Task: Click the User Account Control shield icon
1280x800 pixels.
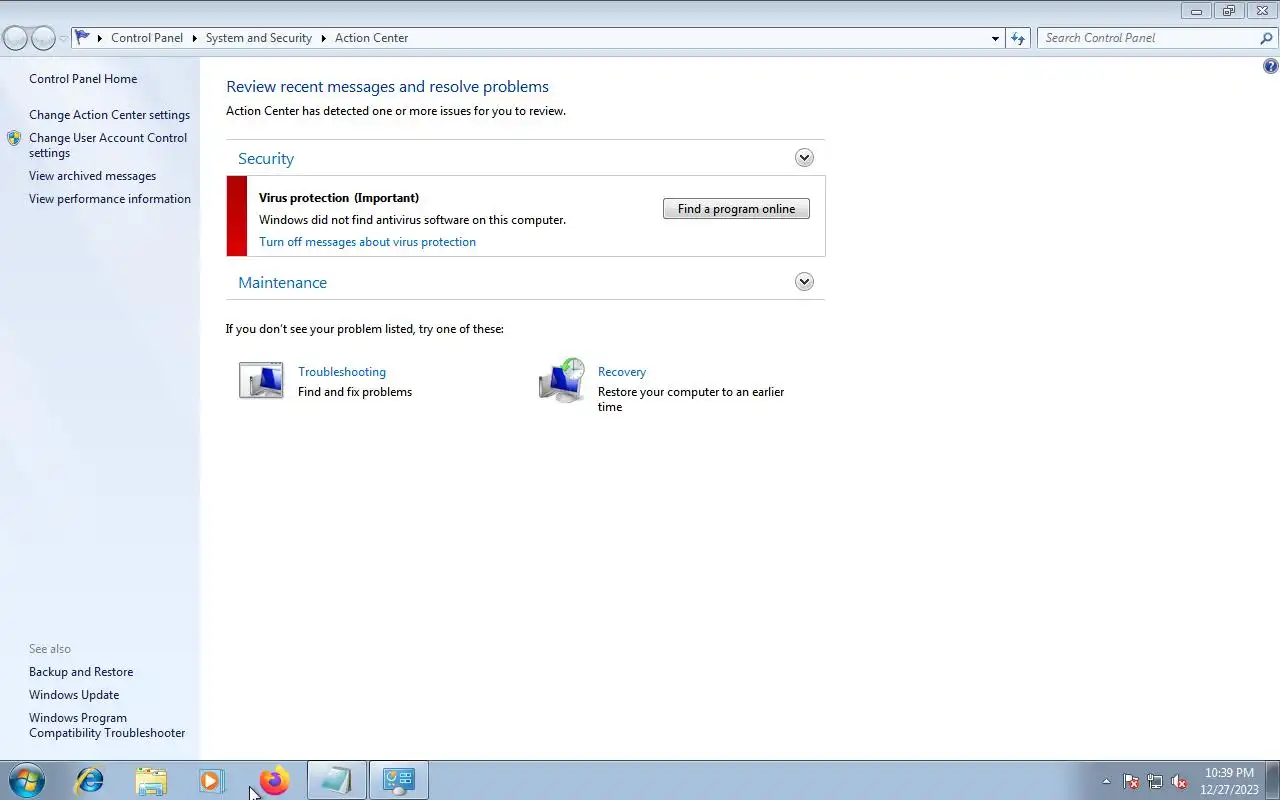Action: point(14,138)
